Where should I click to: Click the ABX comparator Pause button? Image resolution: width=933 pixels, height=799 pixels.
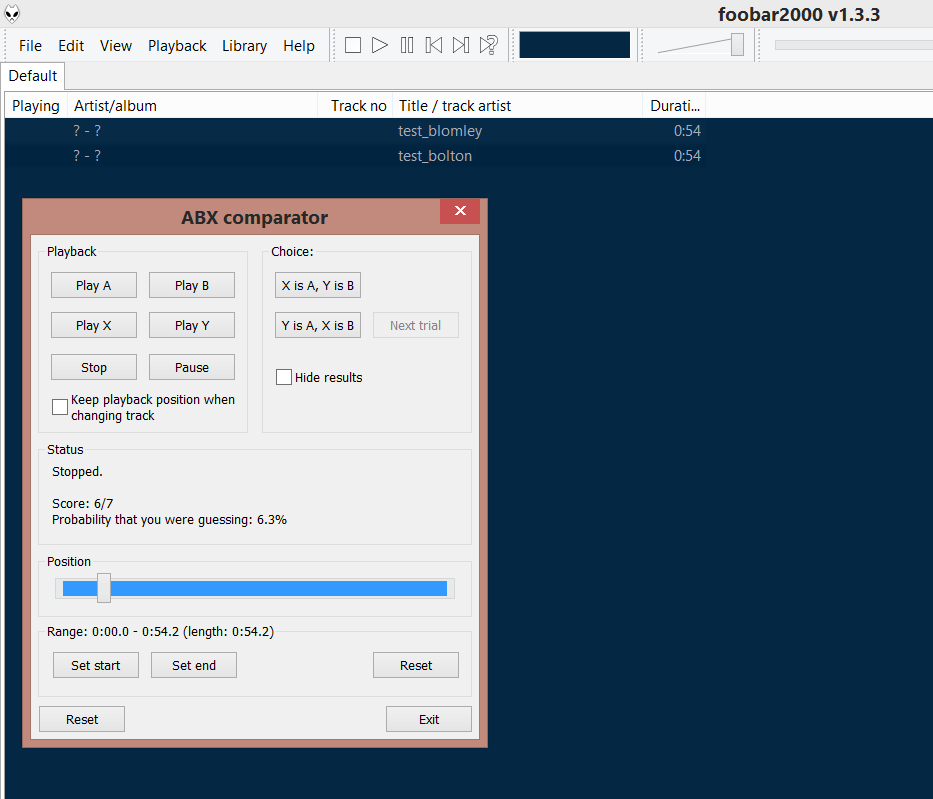pyautogui.click(x=192, y=367)
